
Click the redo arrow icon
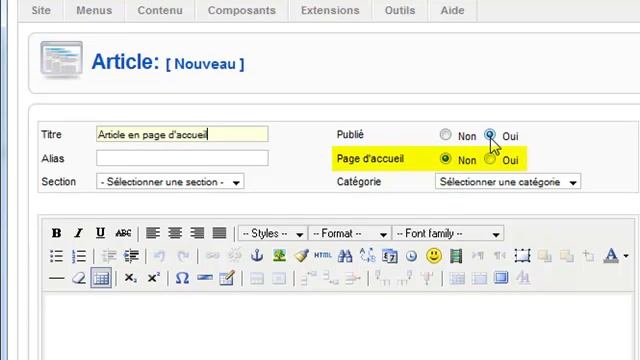[183, 256]
